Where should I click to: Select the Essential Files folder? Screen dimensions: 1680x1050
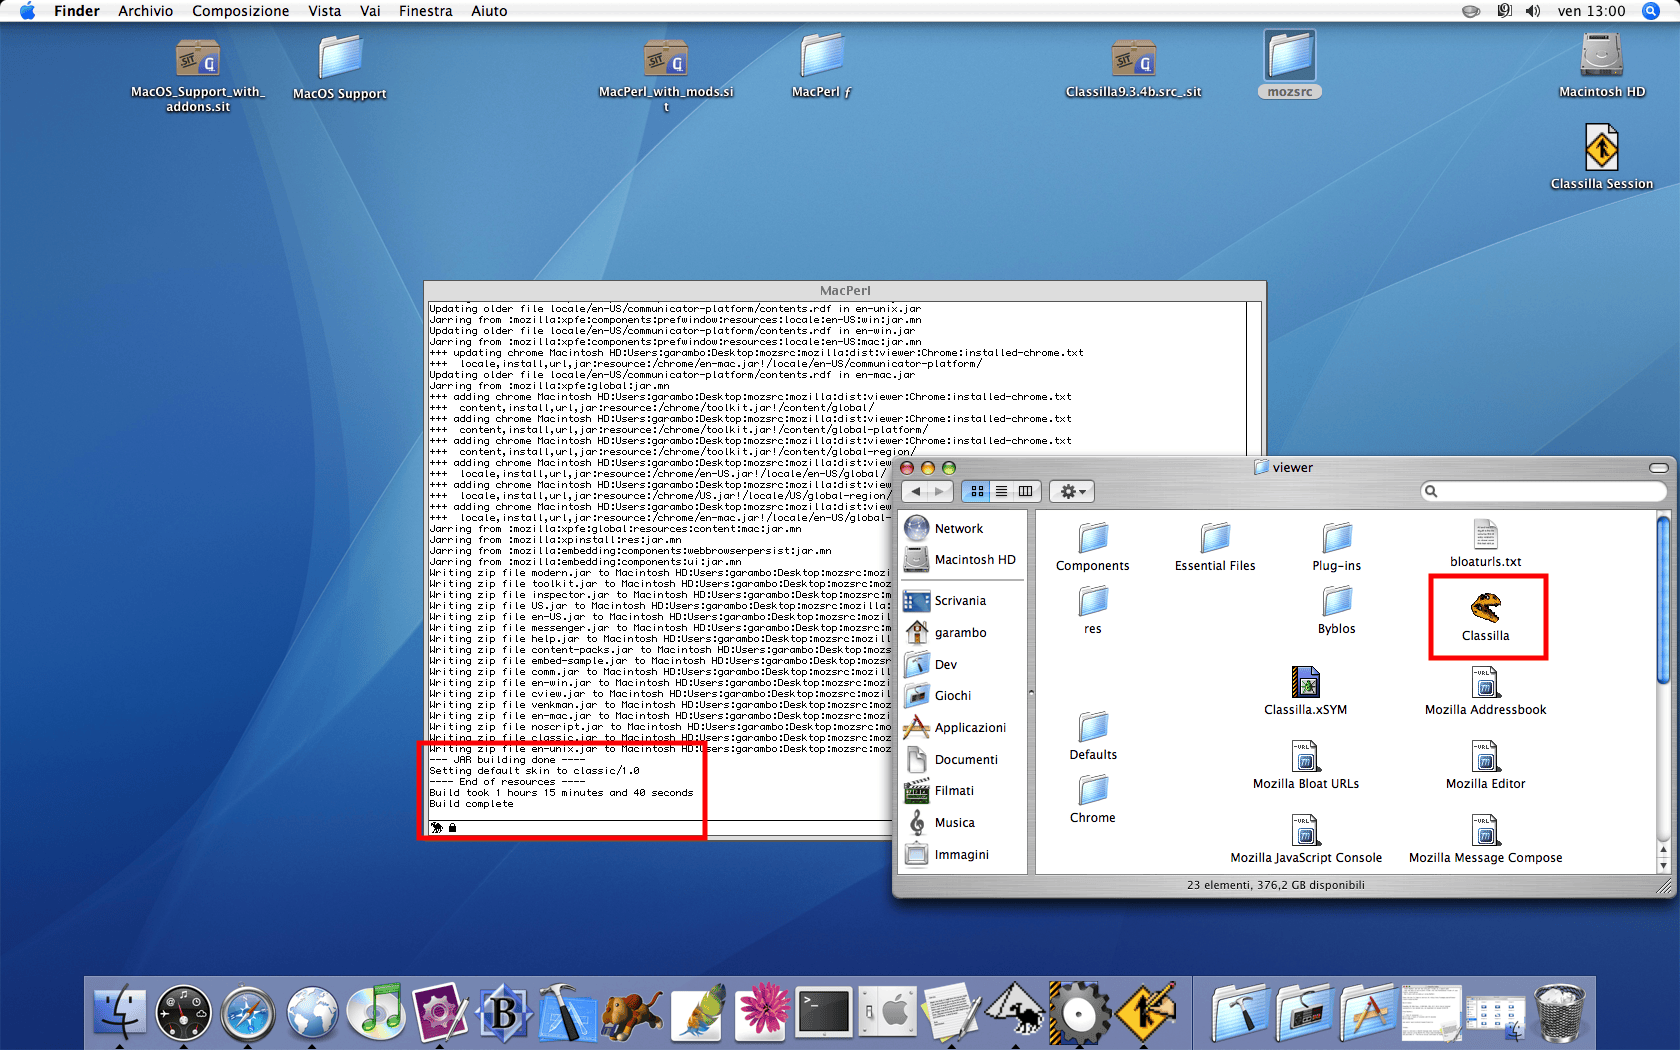pos(1215,546)
